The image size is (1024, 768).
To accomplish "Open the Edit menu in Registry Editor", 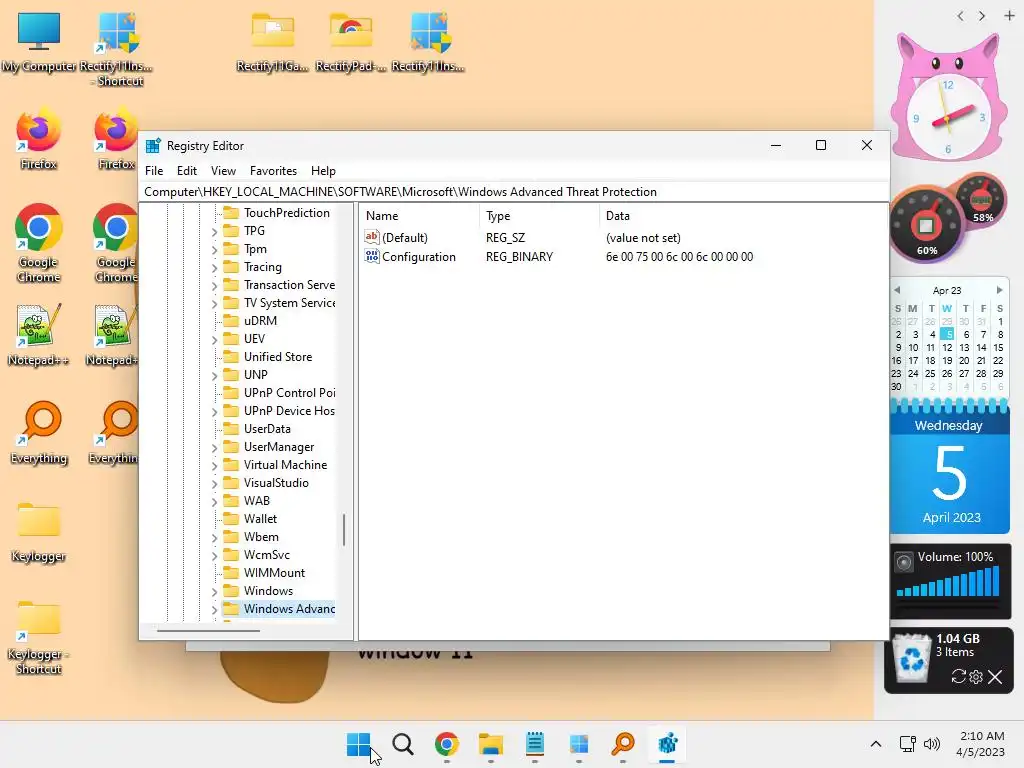I will click(187, 170).
